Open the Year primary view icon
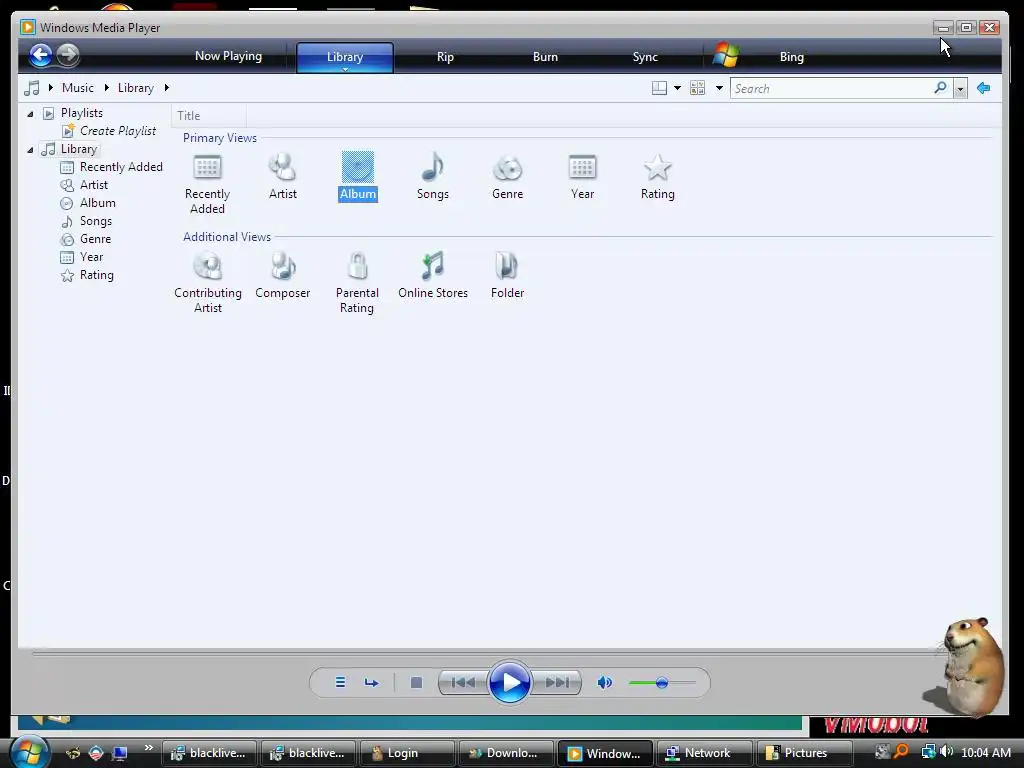The height and width of the screenshot is (768, 1024). click(x=582, y=168)
